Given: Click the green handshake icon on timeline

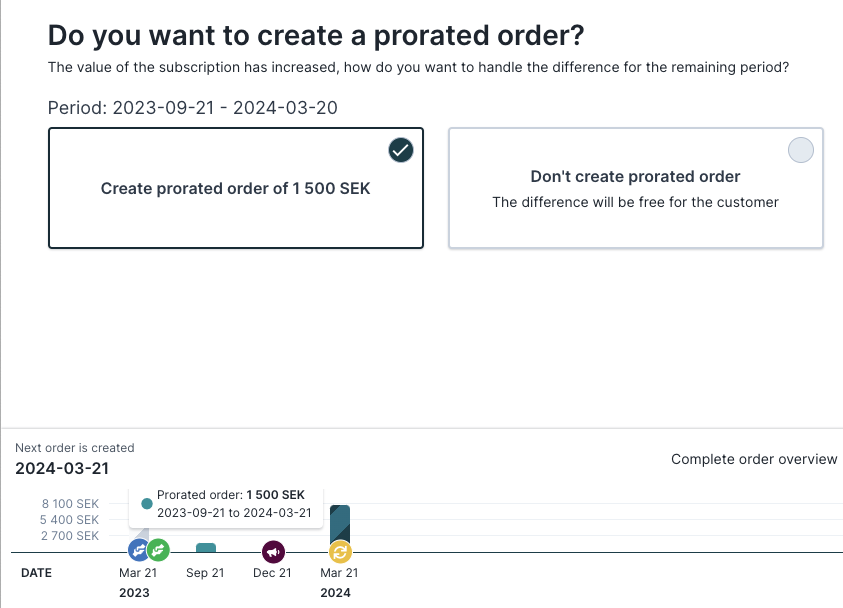Looking at the screenshot, I should pos(159,550).
